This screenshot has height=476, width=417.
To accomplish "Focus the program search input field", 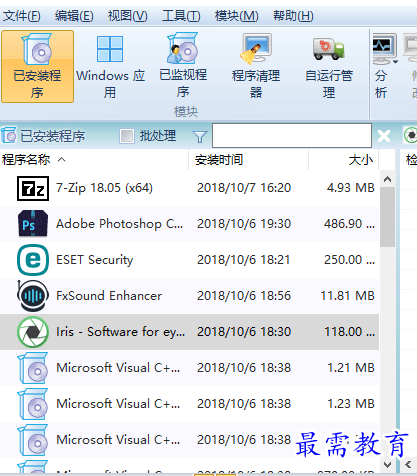I will point(292,135).
